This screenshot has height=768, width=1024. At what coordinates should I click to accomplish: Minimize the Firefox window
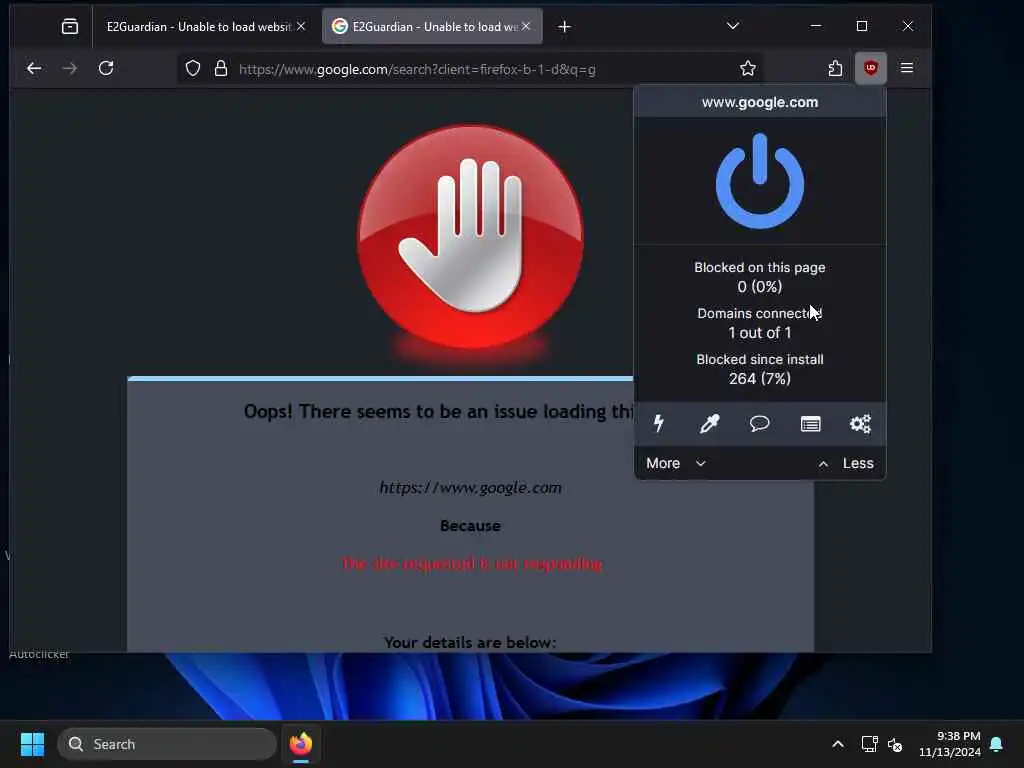click(816, 26)
